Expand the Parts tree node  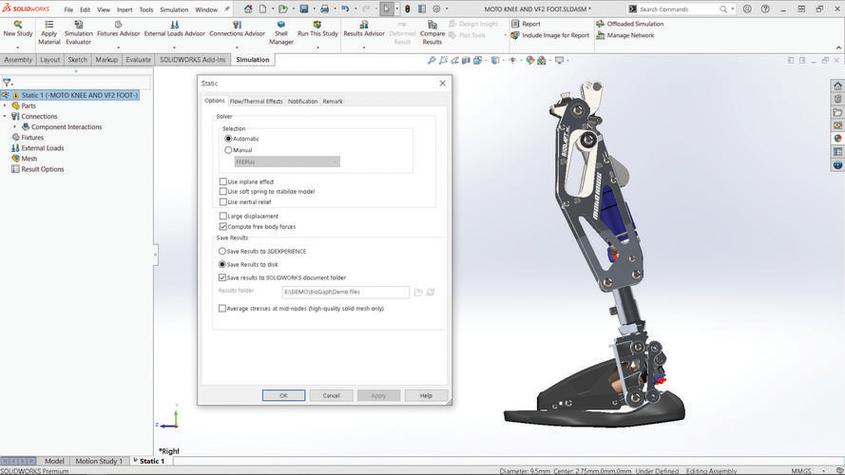tap(5, 106)
